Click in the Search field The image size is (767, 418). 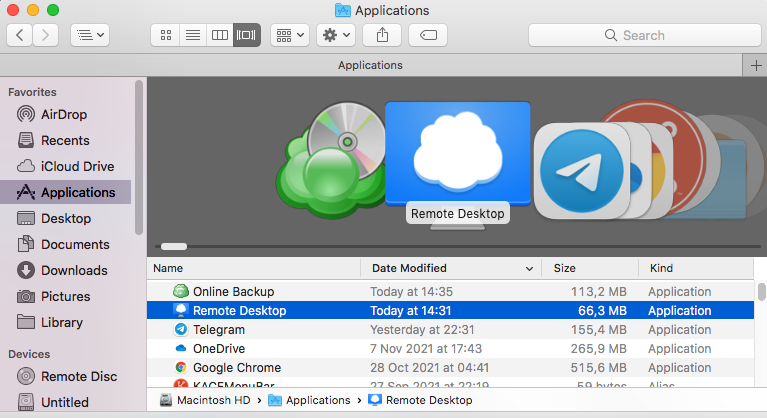coord(645,35)
